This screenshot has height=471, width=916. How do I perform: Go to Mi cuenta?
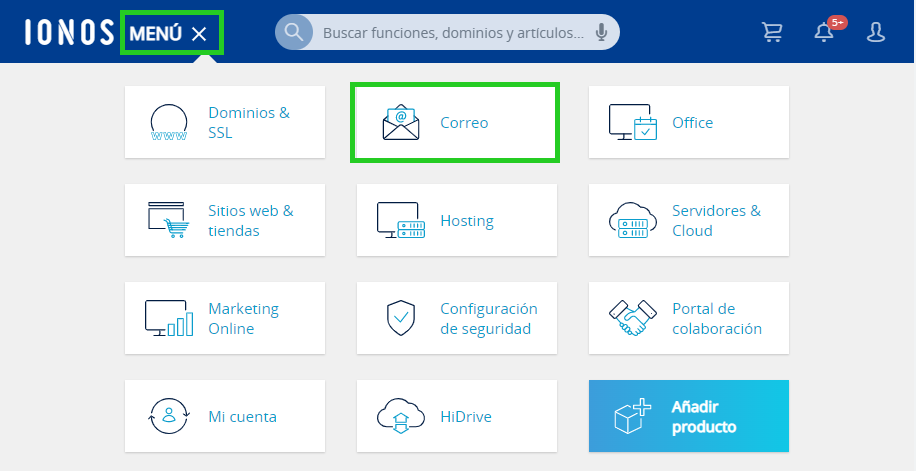click(225, 416)
